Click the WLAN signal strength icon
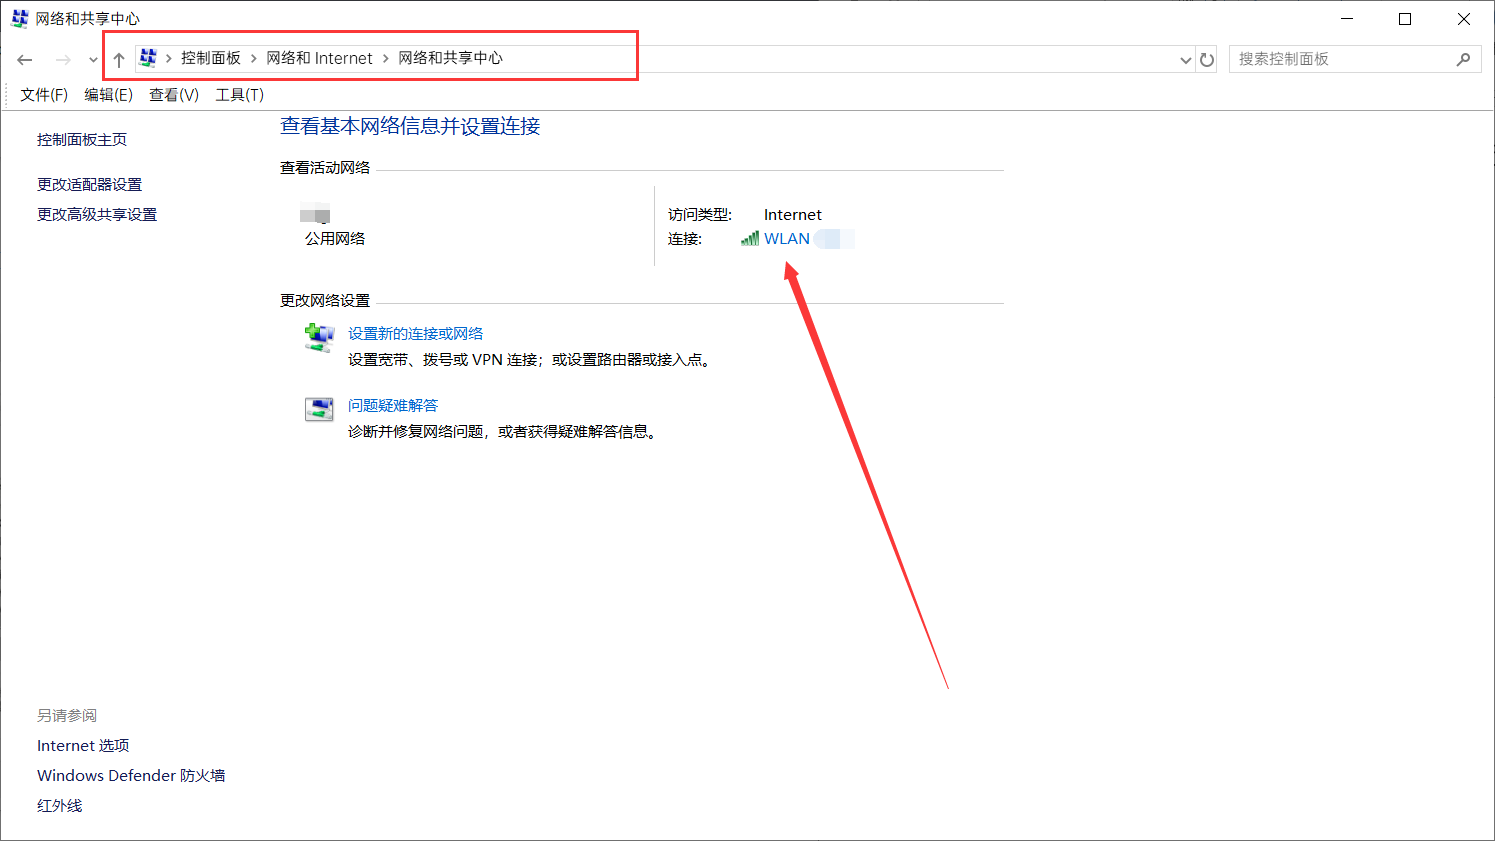 tap(750, 239)
